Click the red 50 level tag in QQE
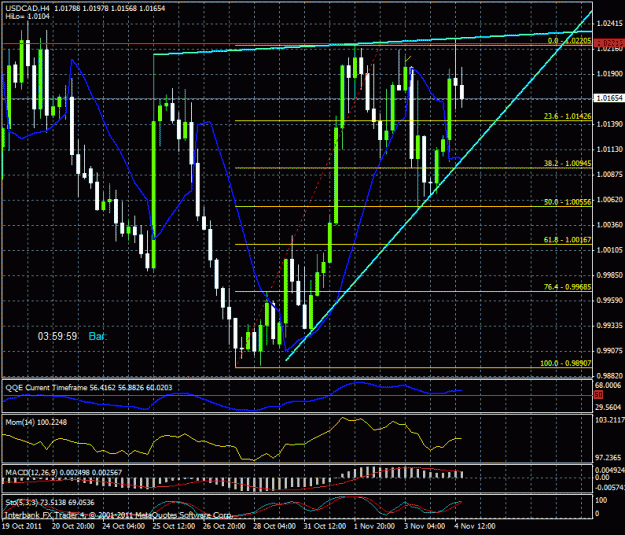 [598, 395]
